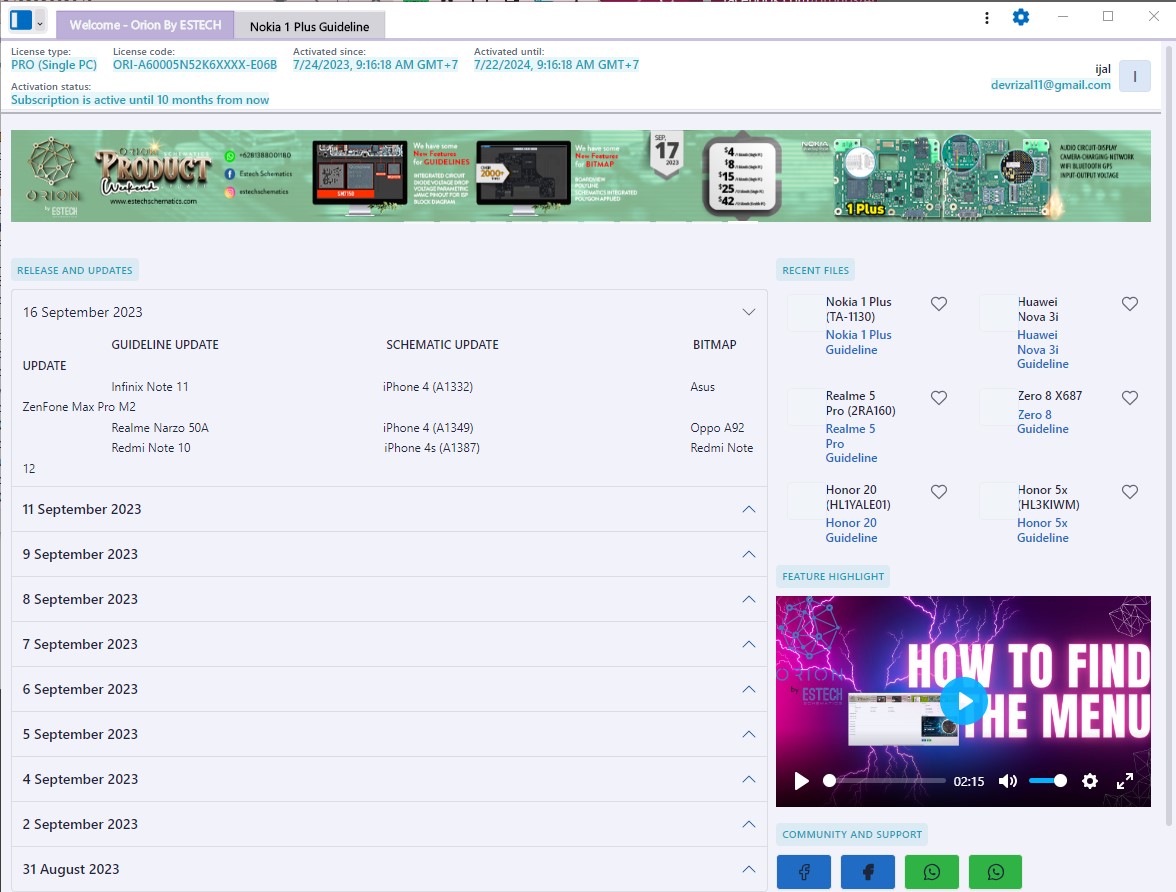1176x892 pixels.
Task: Toggle heart for Honor 20 file
Action: click(x=938, y=492)
